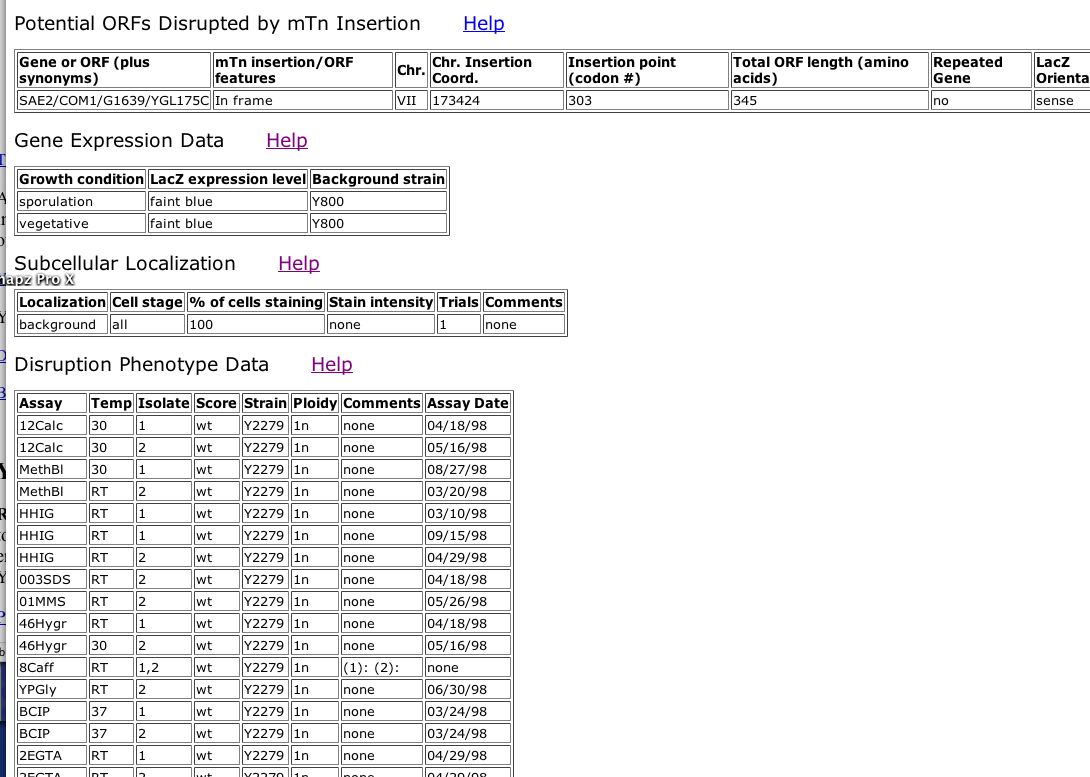Select the 'LacZ expression level' column header
The image size is (1090, 777).
tap(227, 179)
